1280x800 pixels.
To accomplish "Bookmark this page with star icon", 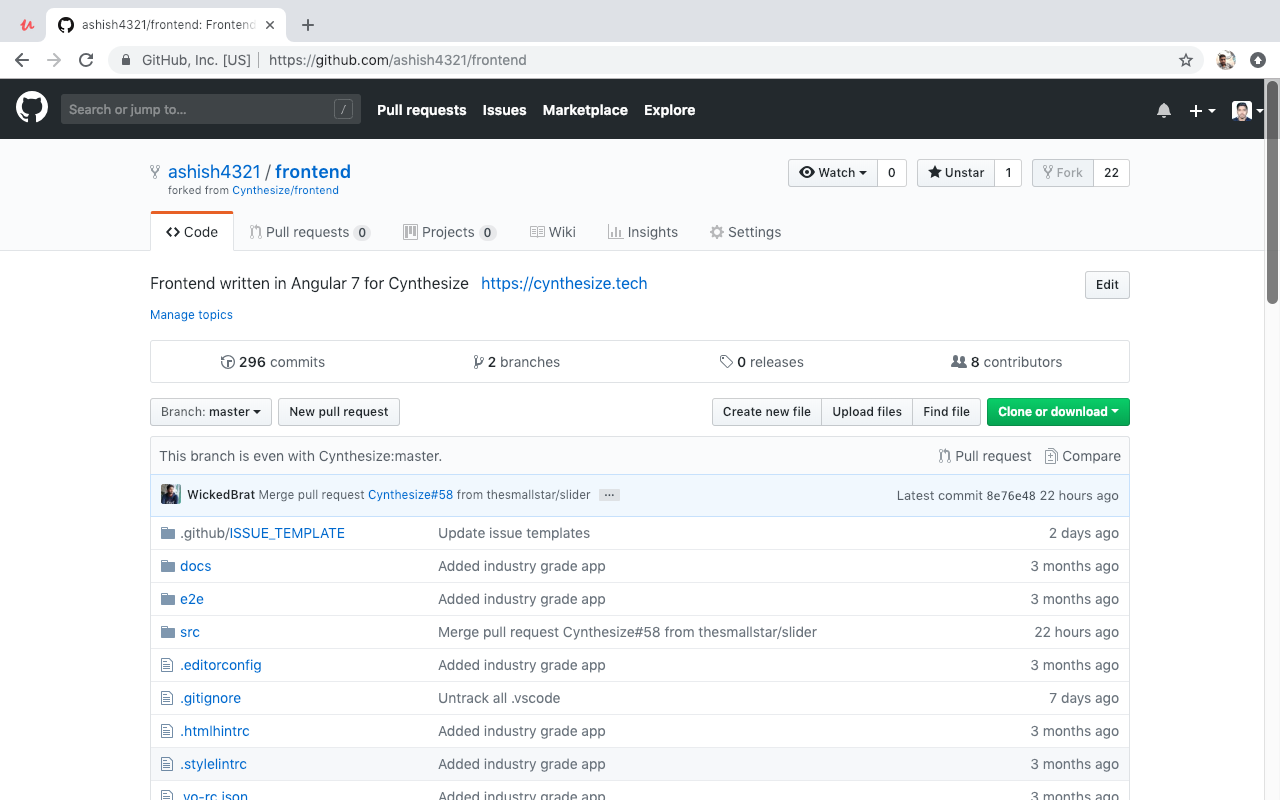I will (x=1186, y=60).
